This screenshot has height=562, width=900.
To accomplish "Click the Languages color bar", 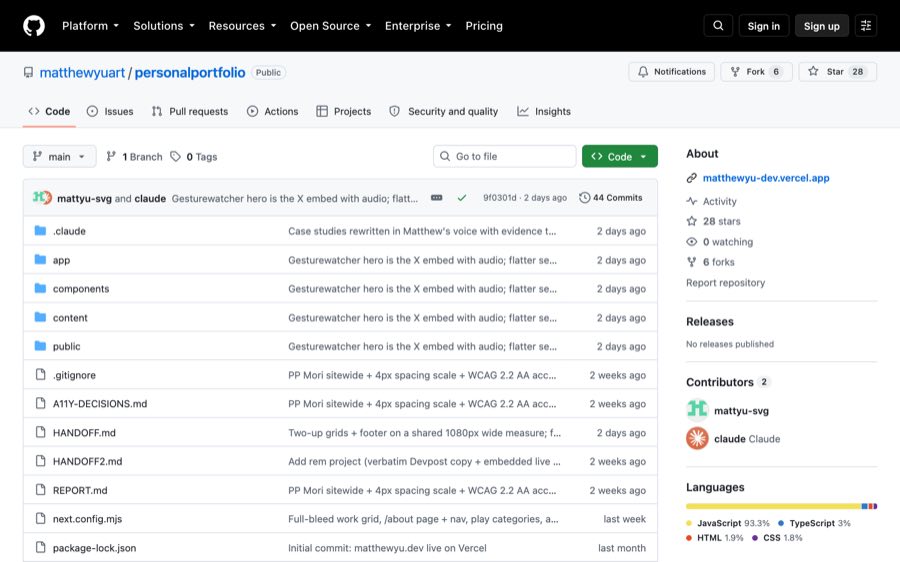I will click(x=781, y=506).
